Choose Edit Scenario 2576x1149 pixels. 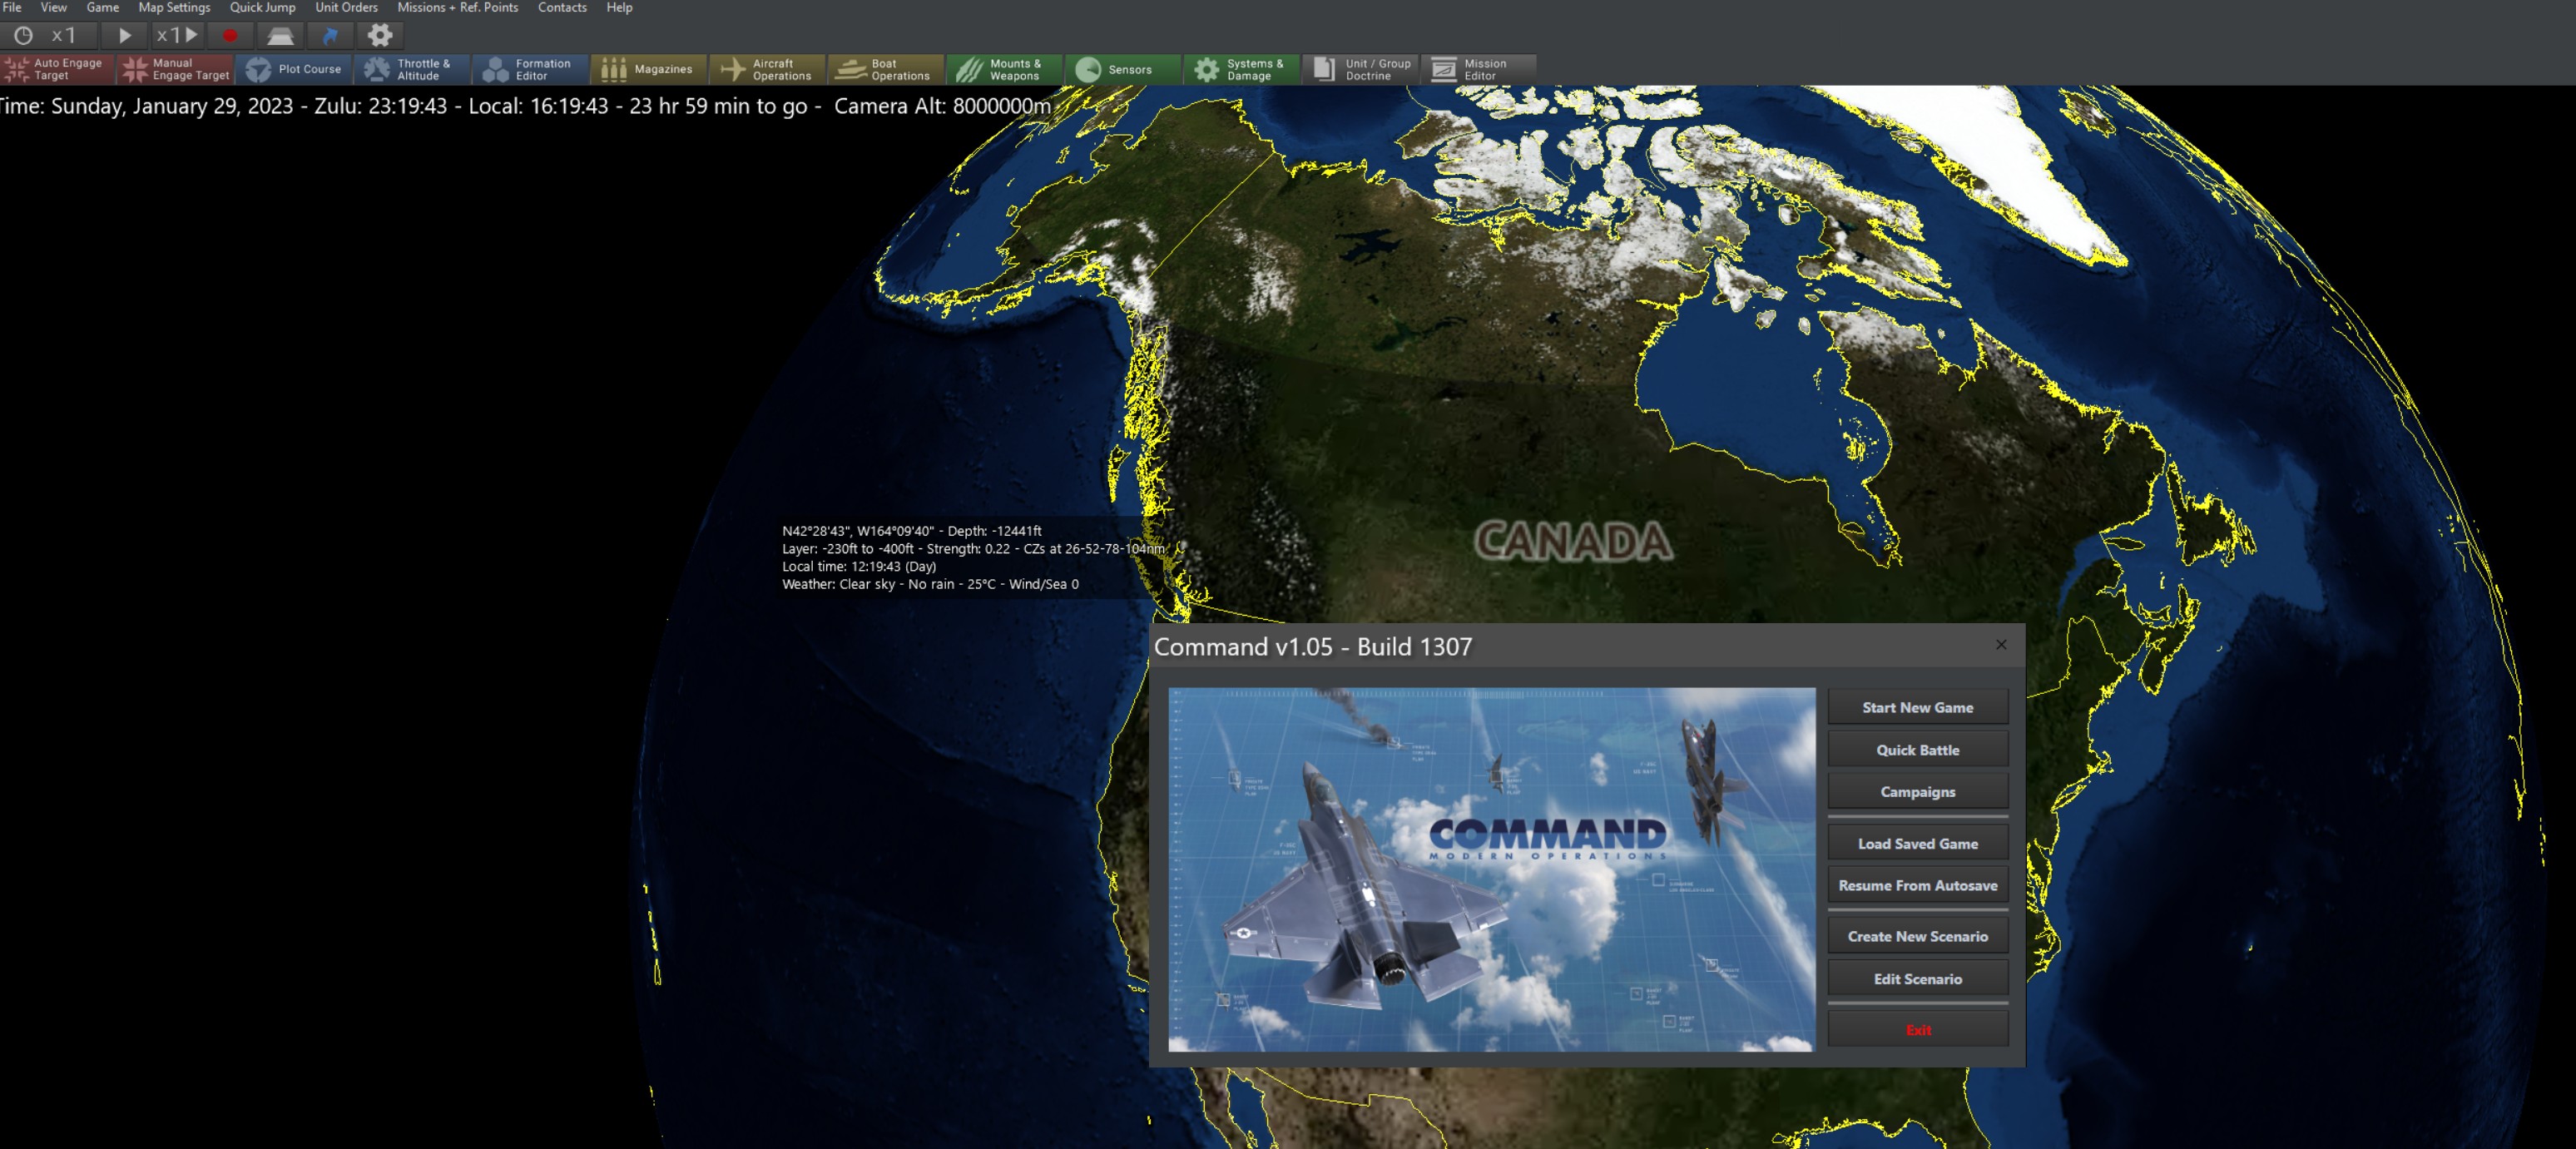click(x=1917, y=979)
